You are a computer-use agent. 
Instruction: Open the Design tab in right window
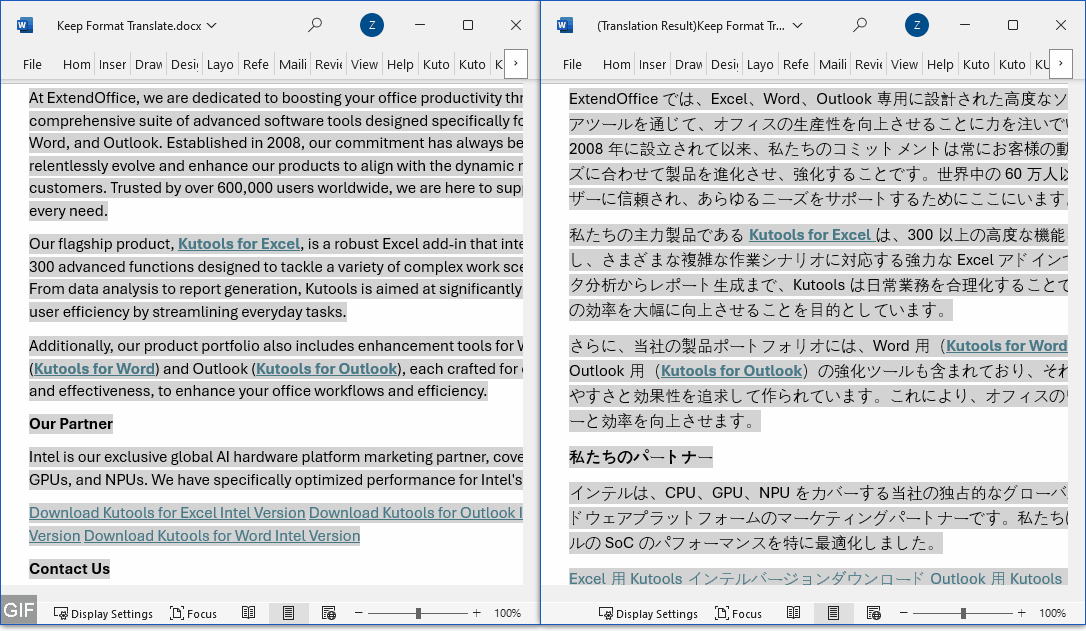[x=724, y=64]
